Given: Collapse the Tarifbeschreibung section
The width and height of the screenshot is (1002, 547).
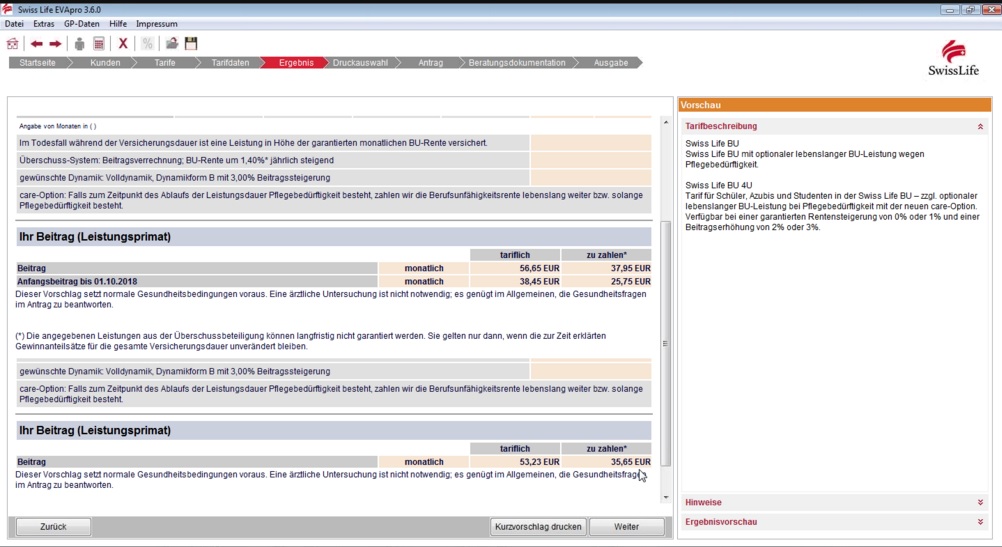Looking at the screenshot, I should pos(980,127).
